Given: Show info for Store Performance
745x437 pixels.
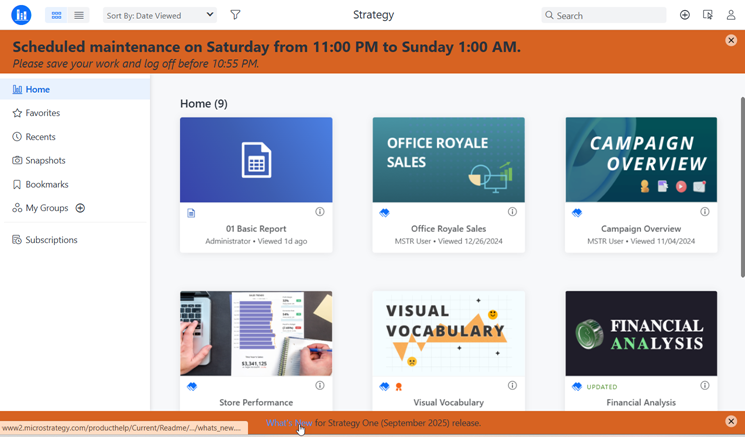Looking at the screenshot, I should pyautogui.click(x=320, y=386).
